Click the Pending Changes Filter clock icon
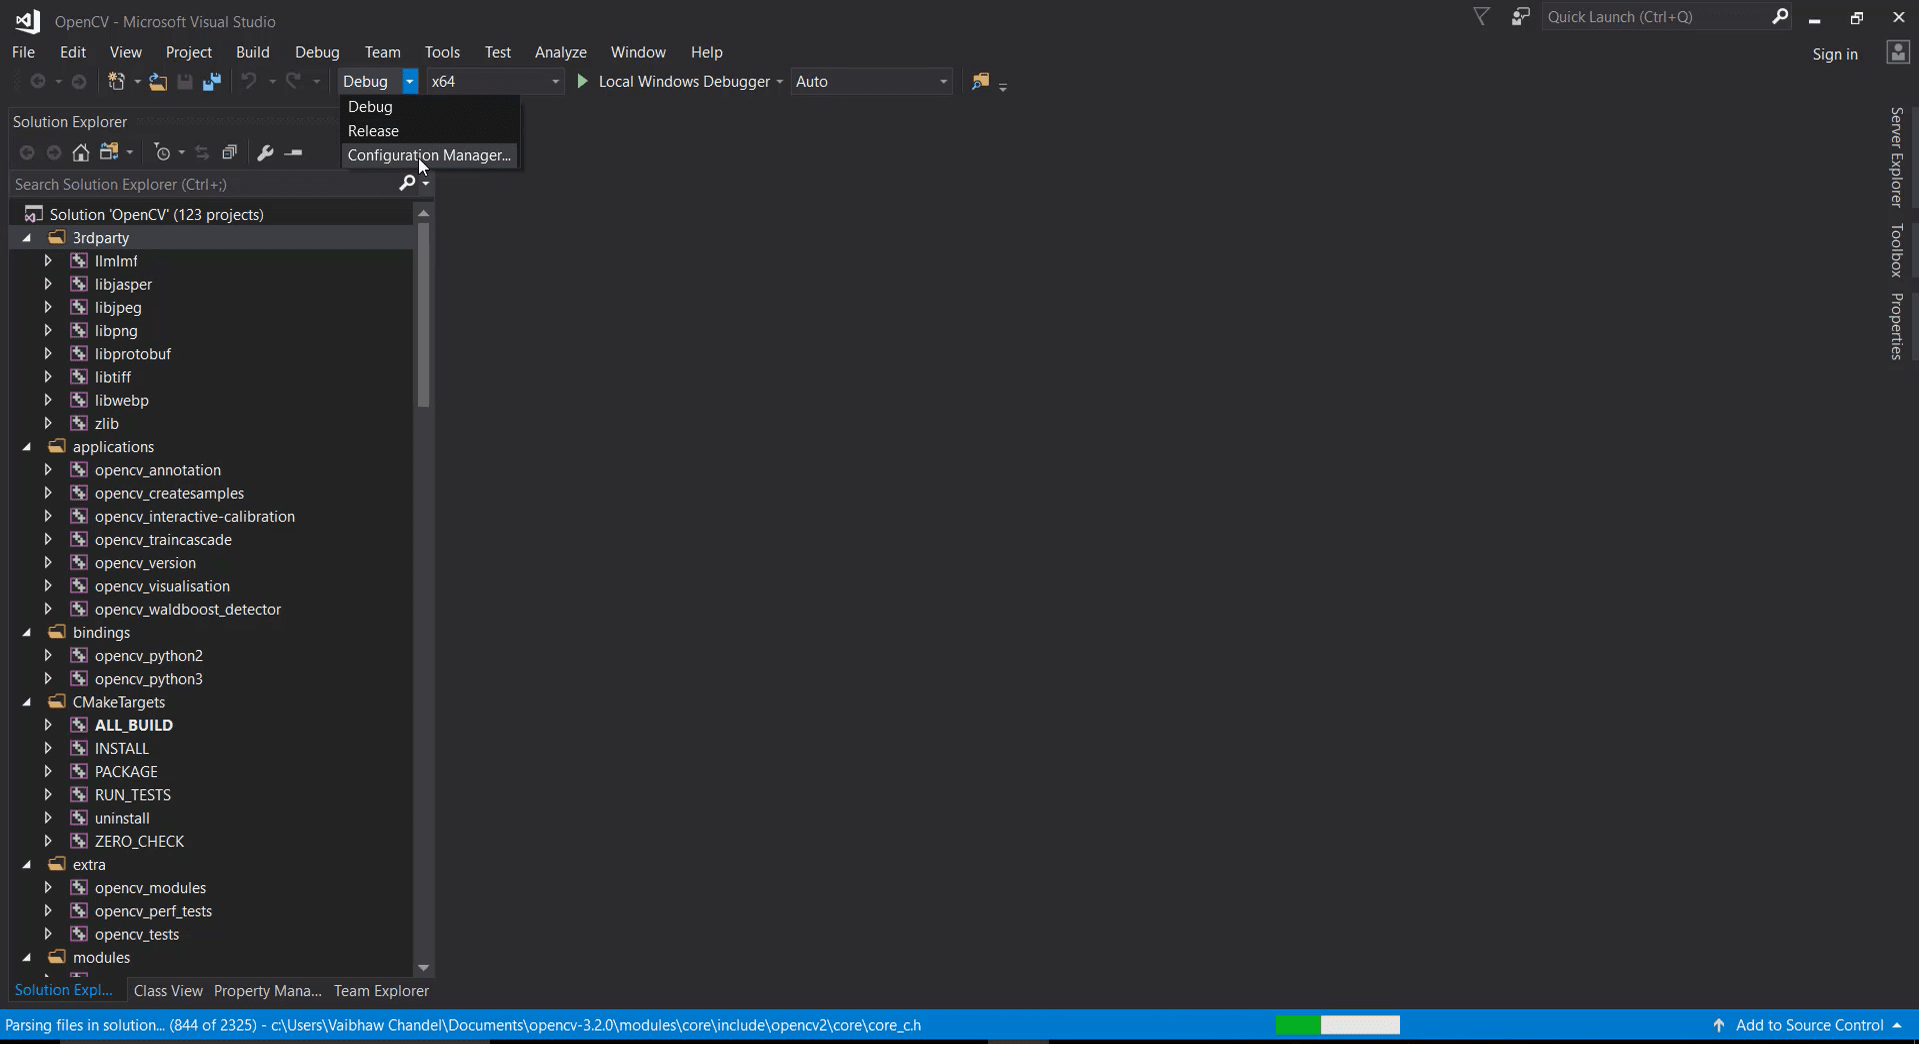The width and height of the screenshot is (1919, 1044). point(163,152)
